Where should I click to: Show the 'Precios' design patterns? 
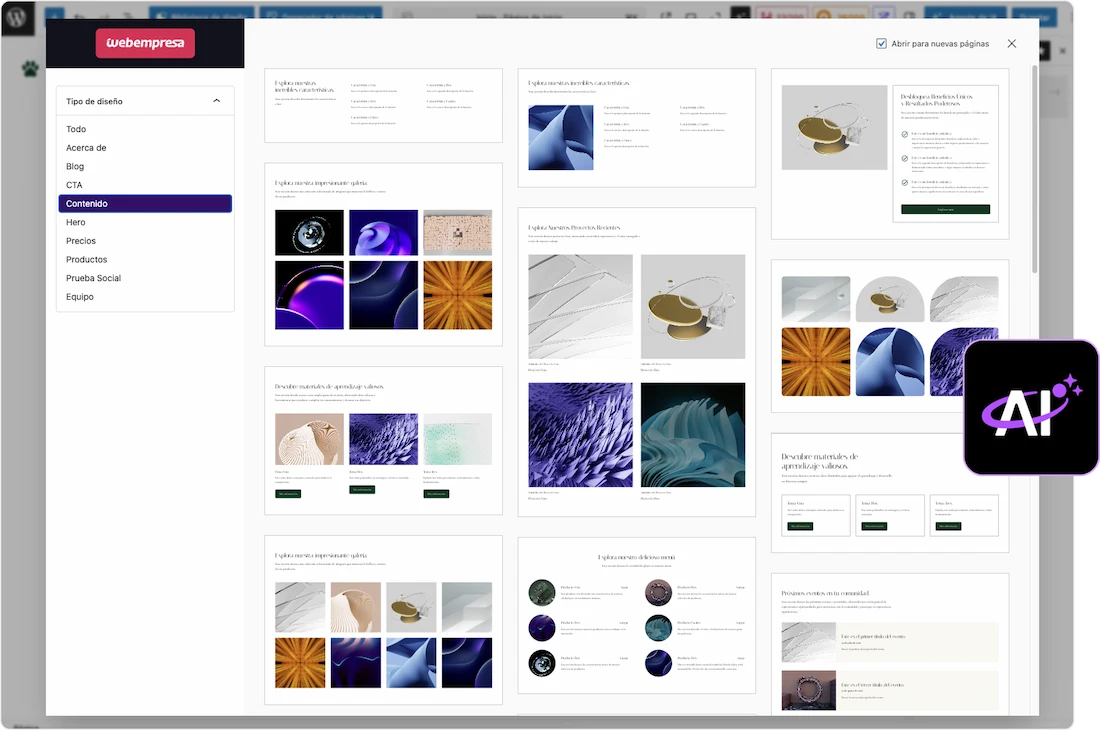[81, 241]
